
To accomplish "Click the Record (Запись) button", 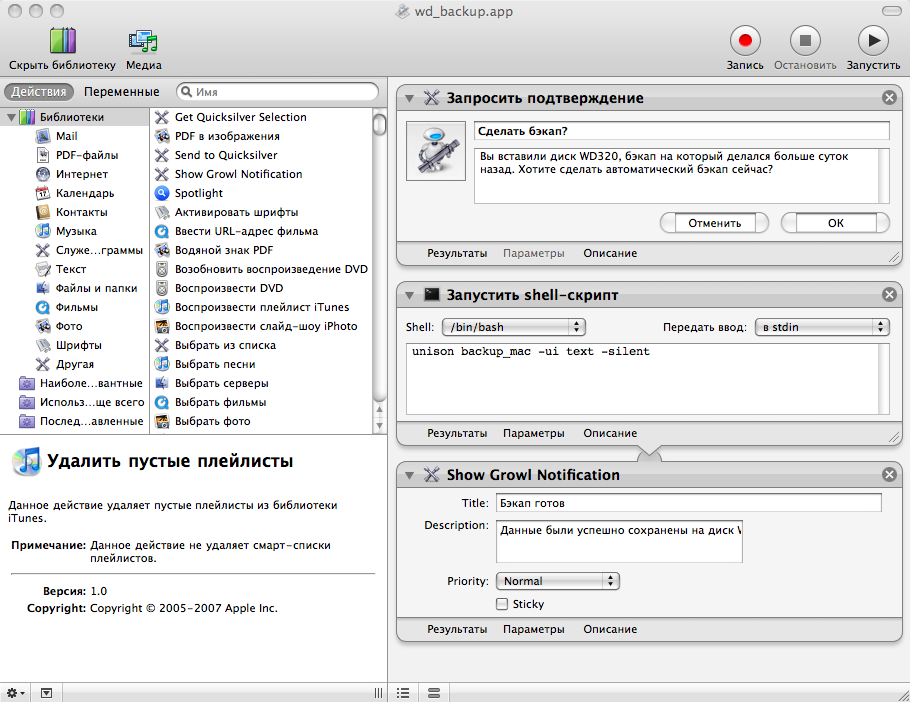I will 744,41.
